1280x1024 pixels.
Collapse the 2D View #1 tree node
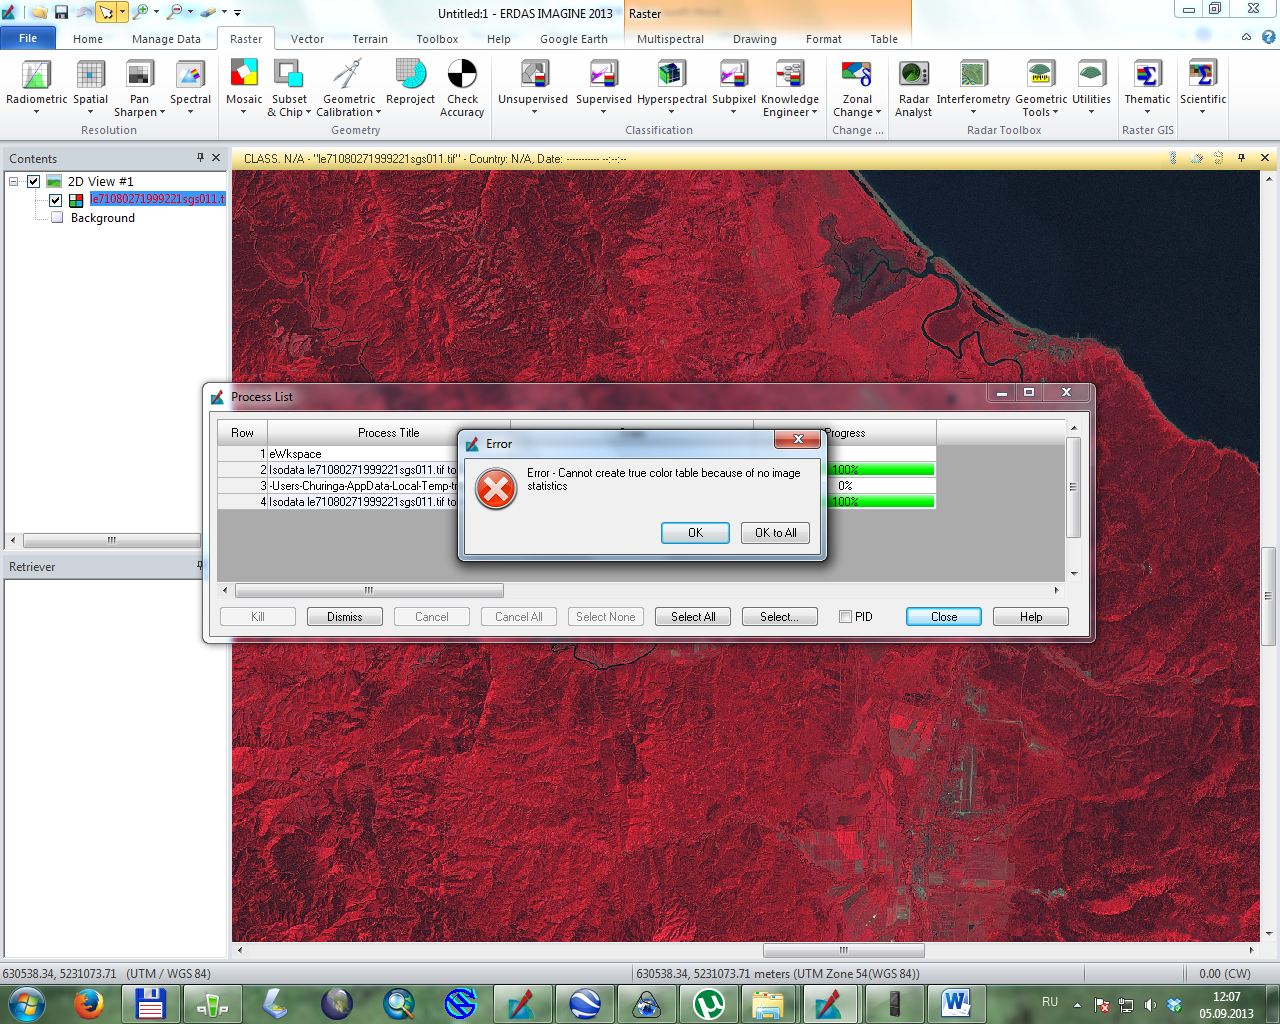point(14,182)
